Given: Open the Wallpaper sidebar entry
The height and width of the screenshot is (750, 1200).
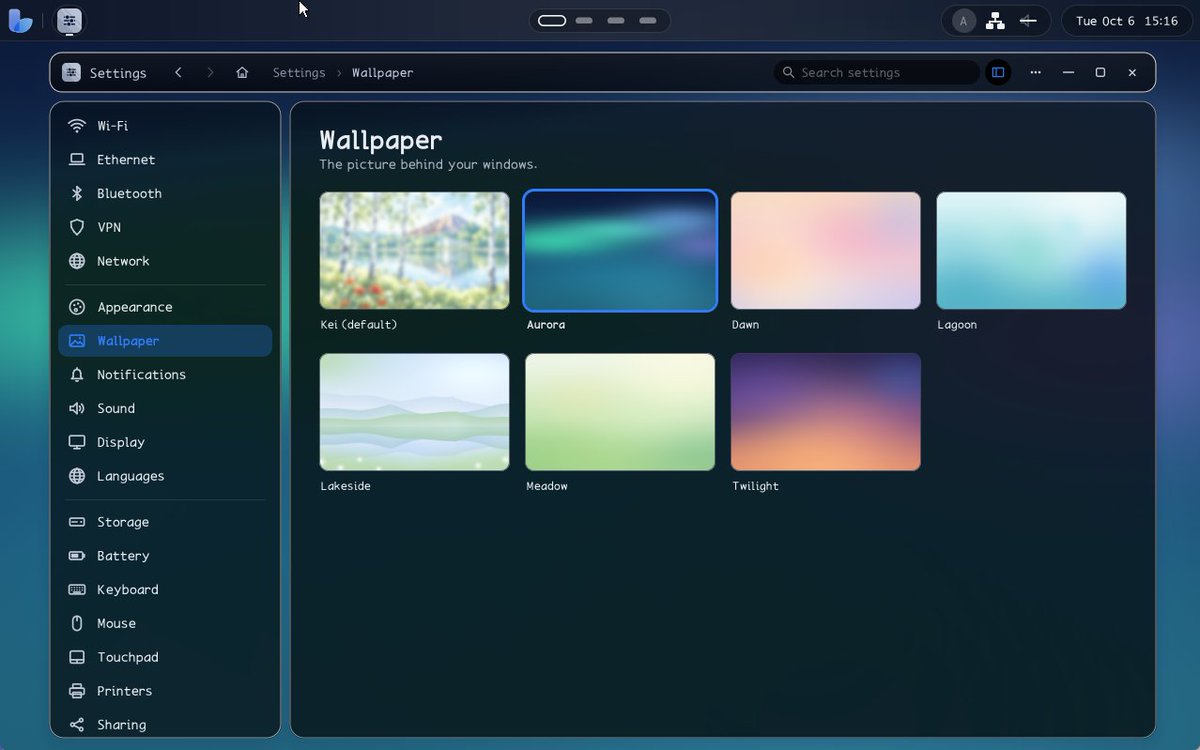Looking at the screenshot, I should point(165,341).
